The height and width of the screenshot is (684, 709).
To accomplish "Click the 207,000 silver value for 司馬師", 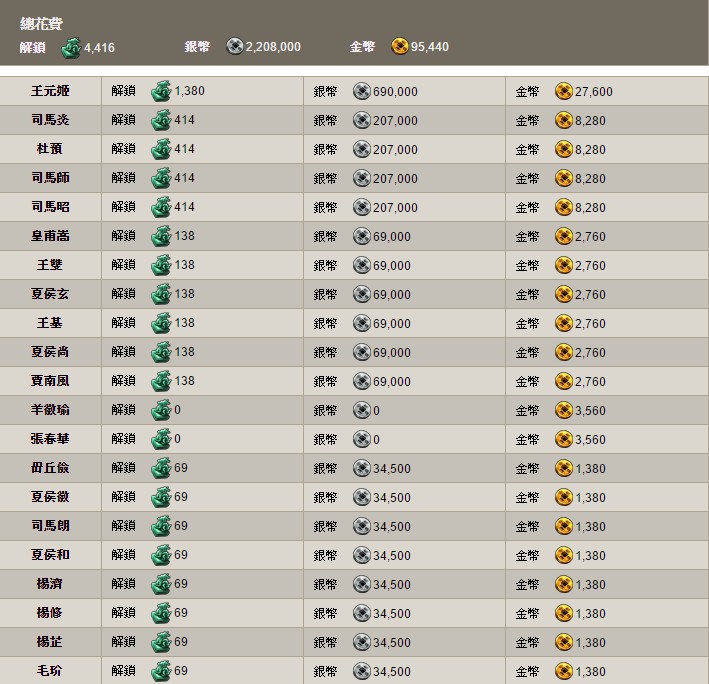I will click(x=395, y=179).
